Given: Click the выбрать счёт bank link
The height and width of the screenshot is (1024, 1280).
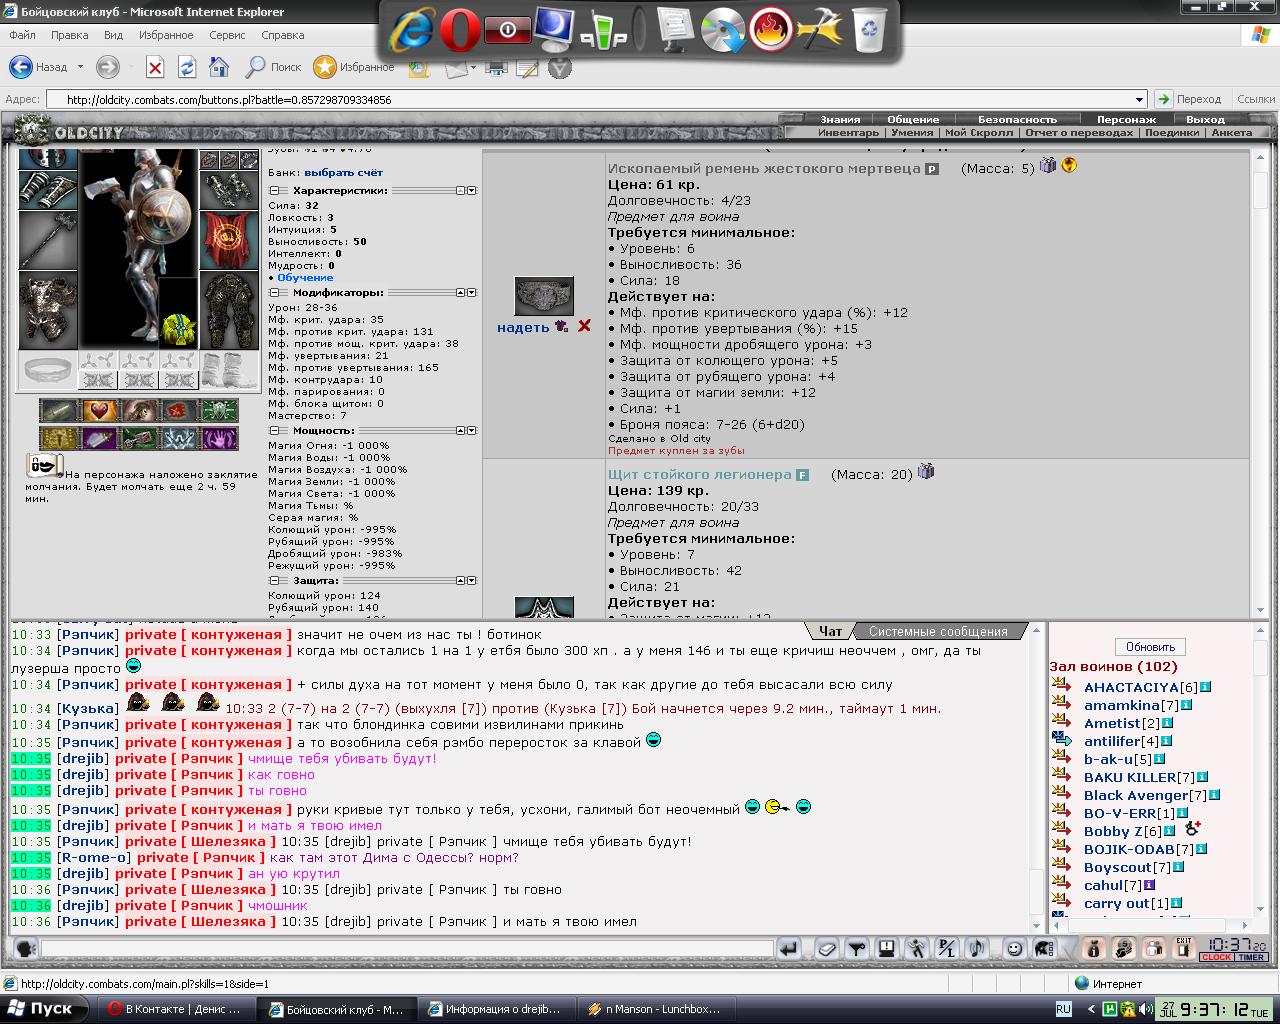Looking at the screenshot, I should click(344, 172).
